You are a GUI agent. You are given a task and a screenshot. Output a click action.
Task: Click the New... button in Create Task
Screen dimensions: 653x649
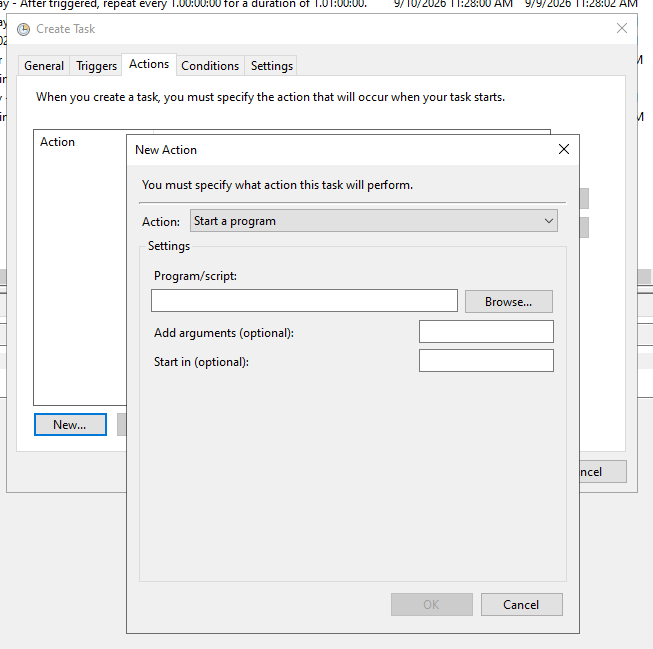pyautogui.click(x=70, y=424)
